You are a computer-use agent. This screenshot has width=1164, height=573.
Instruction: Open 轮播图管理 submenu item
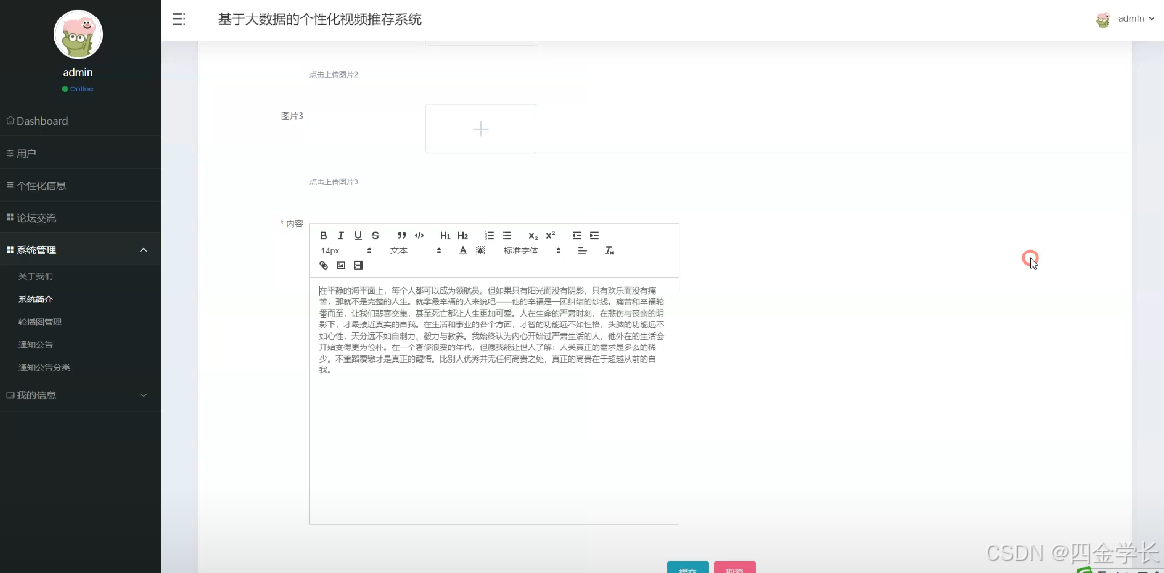pos(40,322)
